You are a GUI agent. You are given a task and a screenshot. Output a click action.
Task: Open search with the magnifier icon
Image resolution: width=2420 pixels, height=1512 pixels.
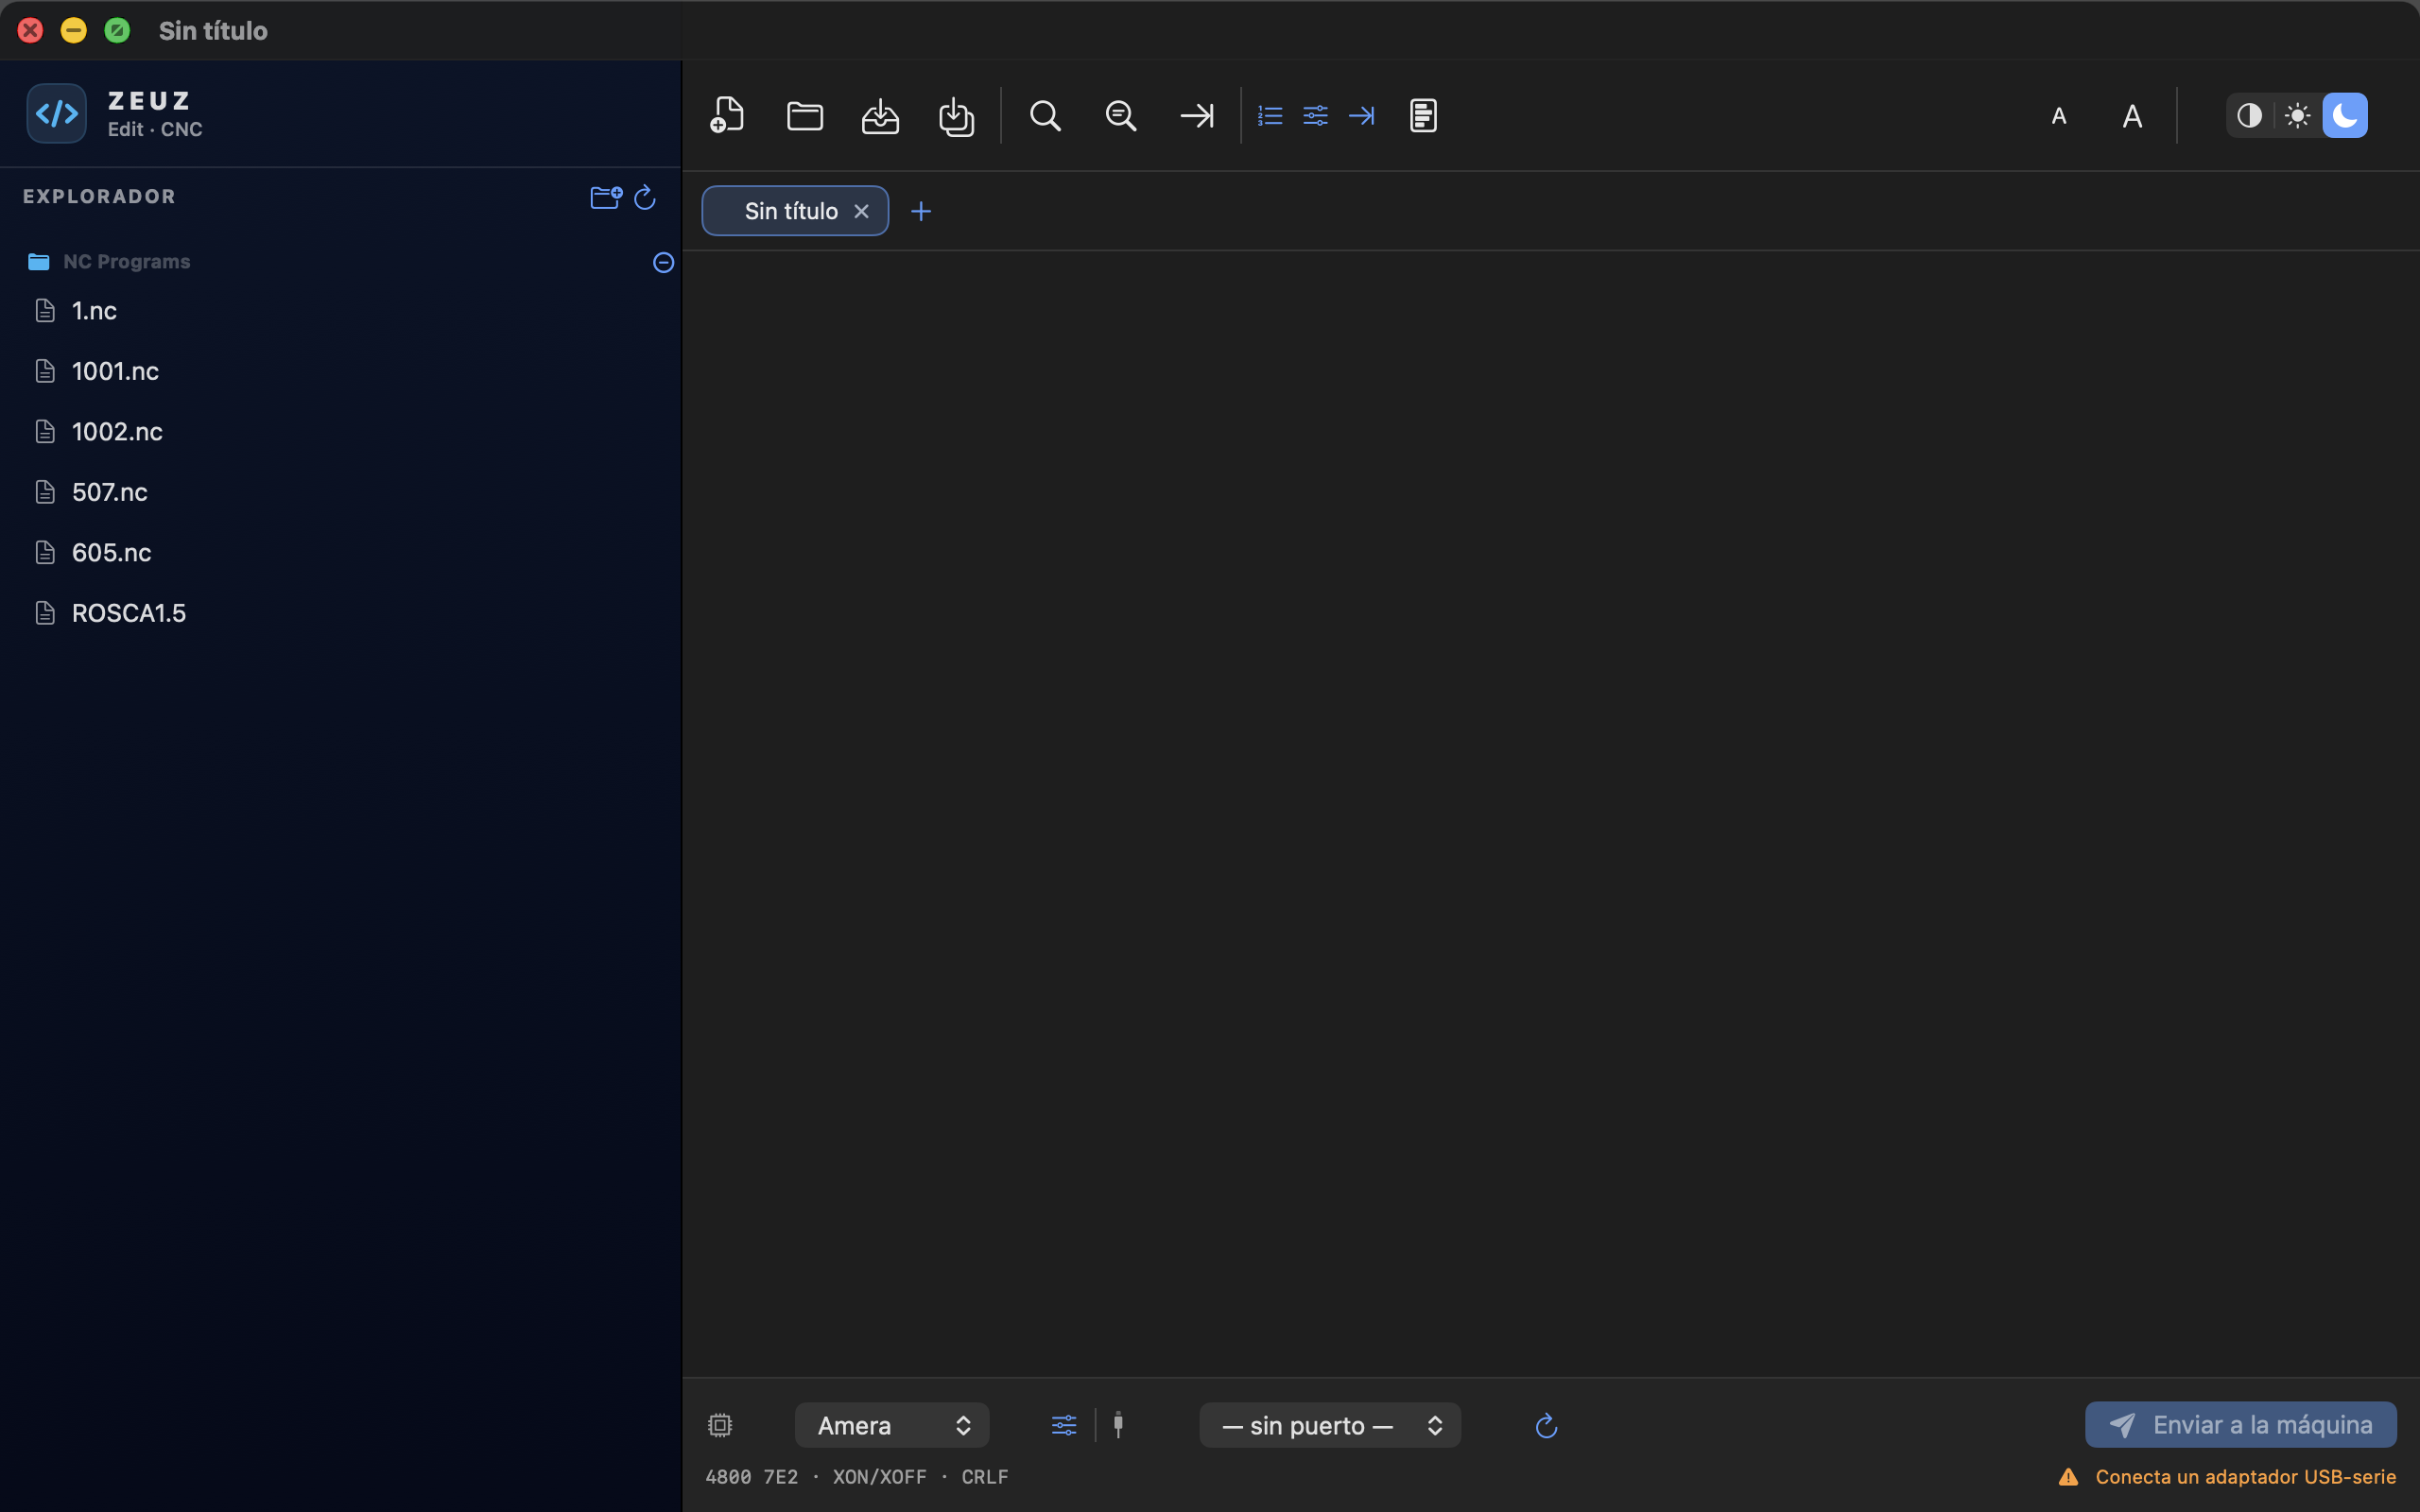click(1045, 115)
